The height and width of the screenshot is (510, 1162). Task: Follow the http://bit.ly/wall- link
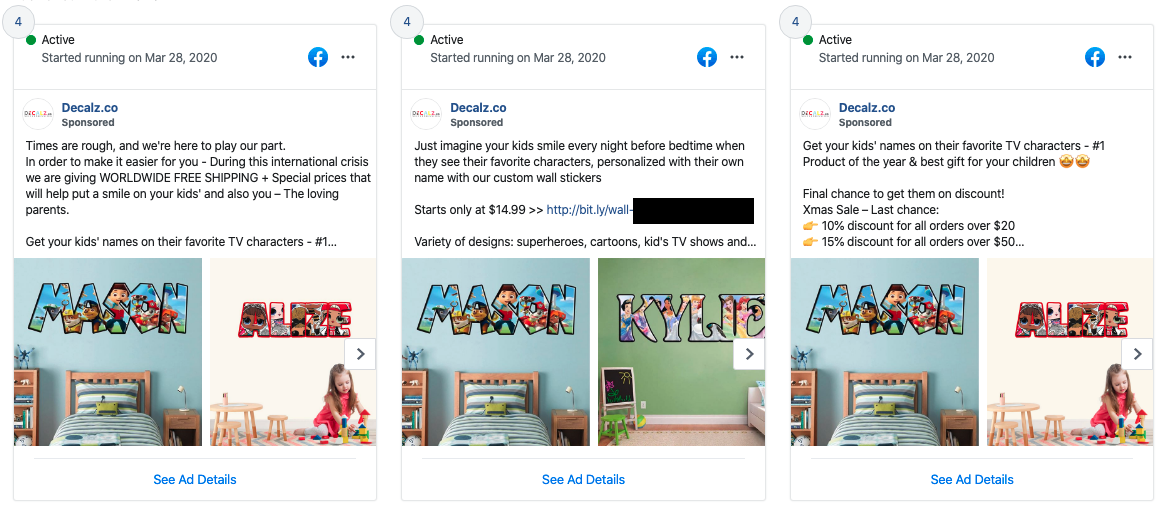tap(590, 210)
